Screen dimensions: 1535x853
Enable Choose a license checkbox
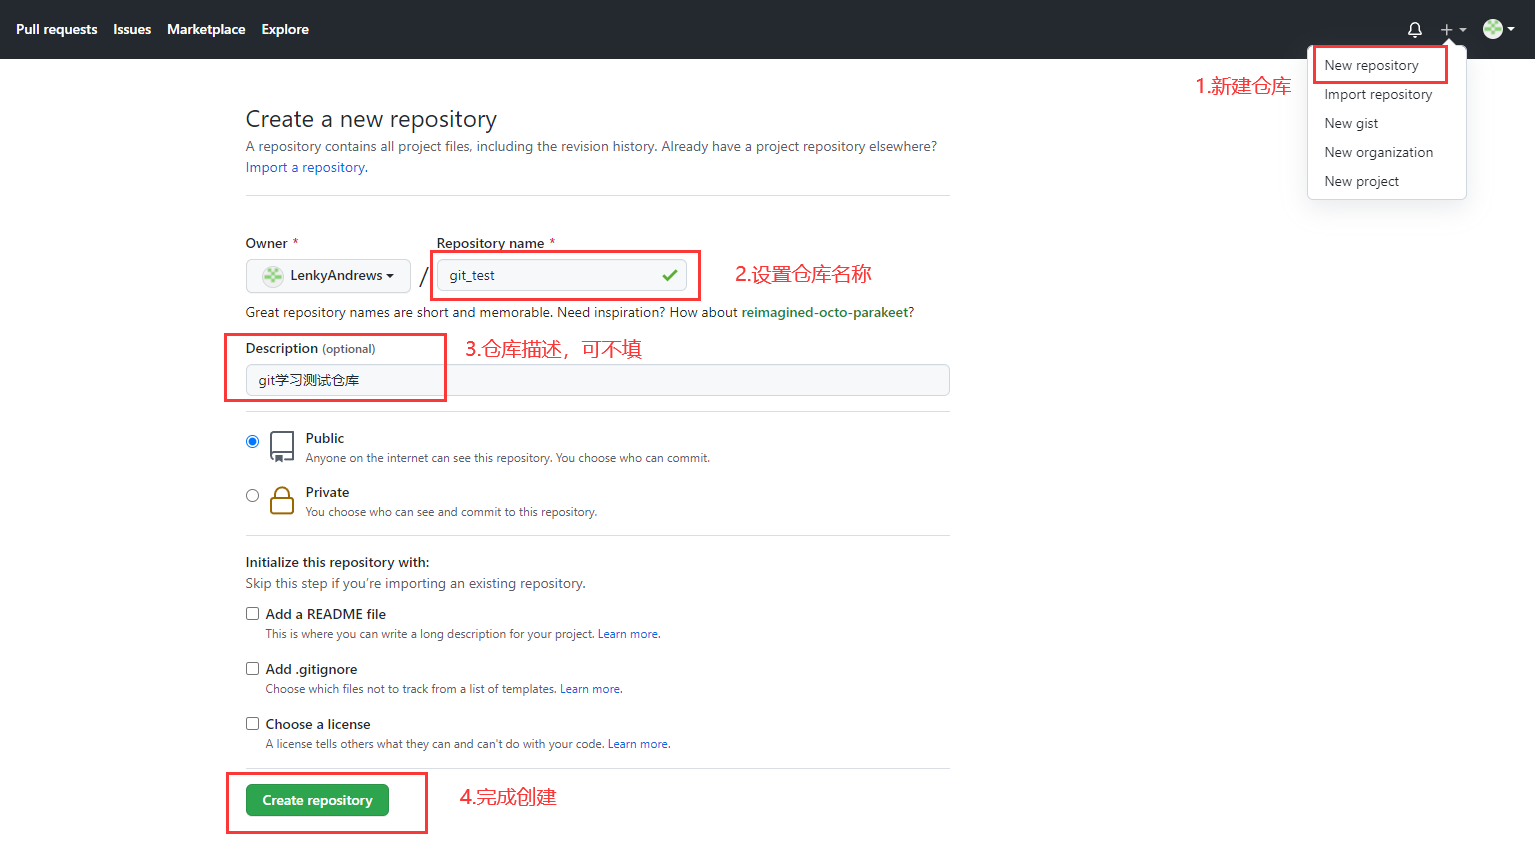(252, 724)
